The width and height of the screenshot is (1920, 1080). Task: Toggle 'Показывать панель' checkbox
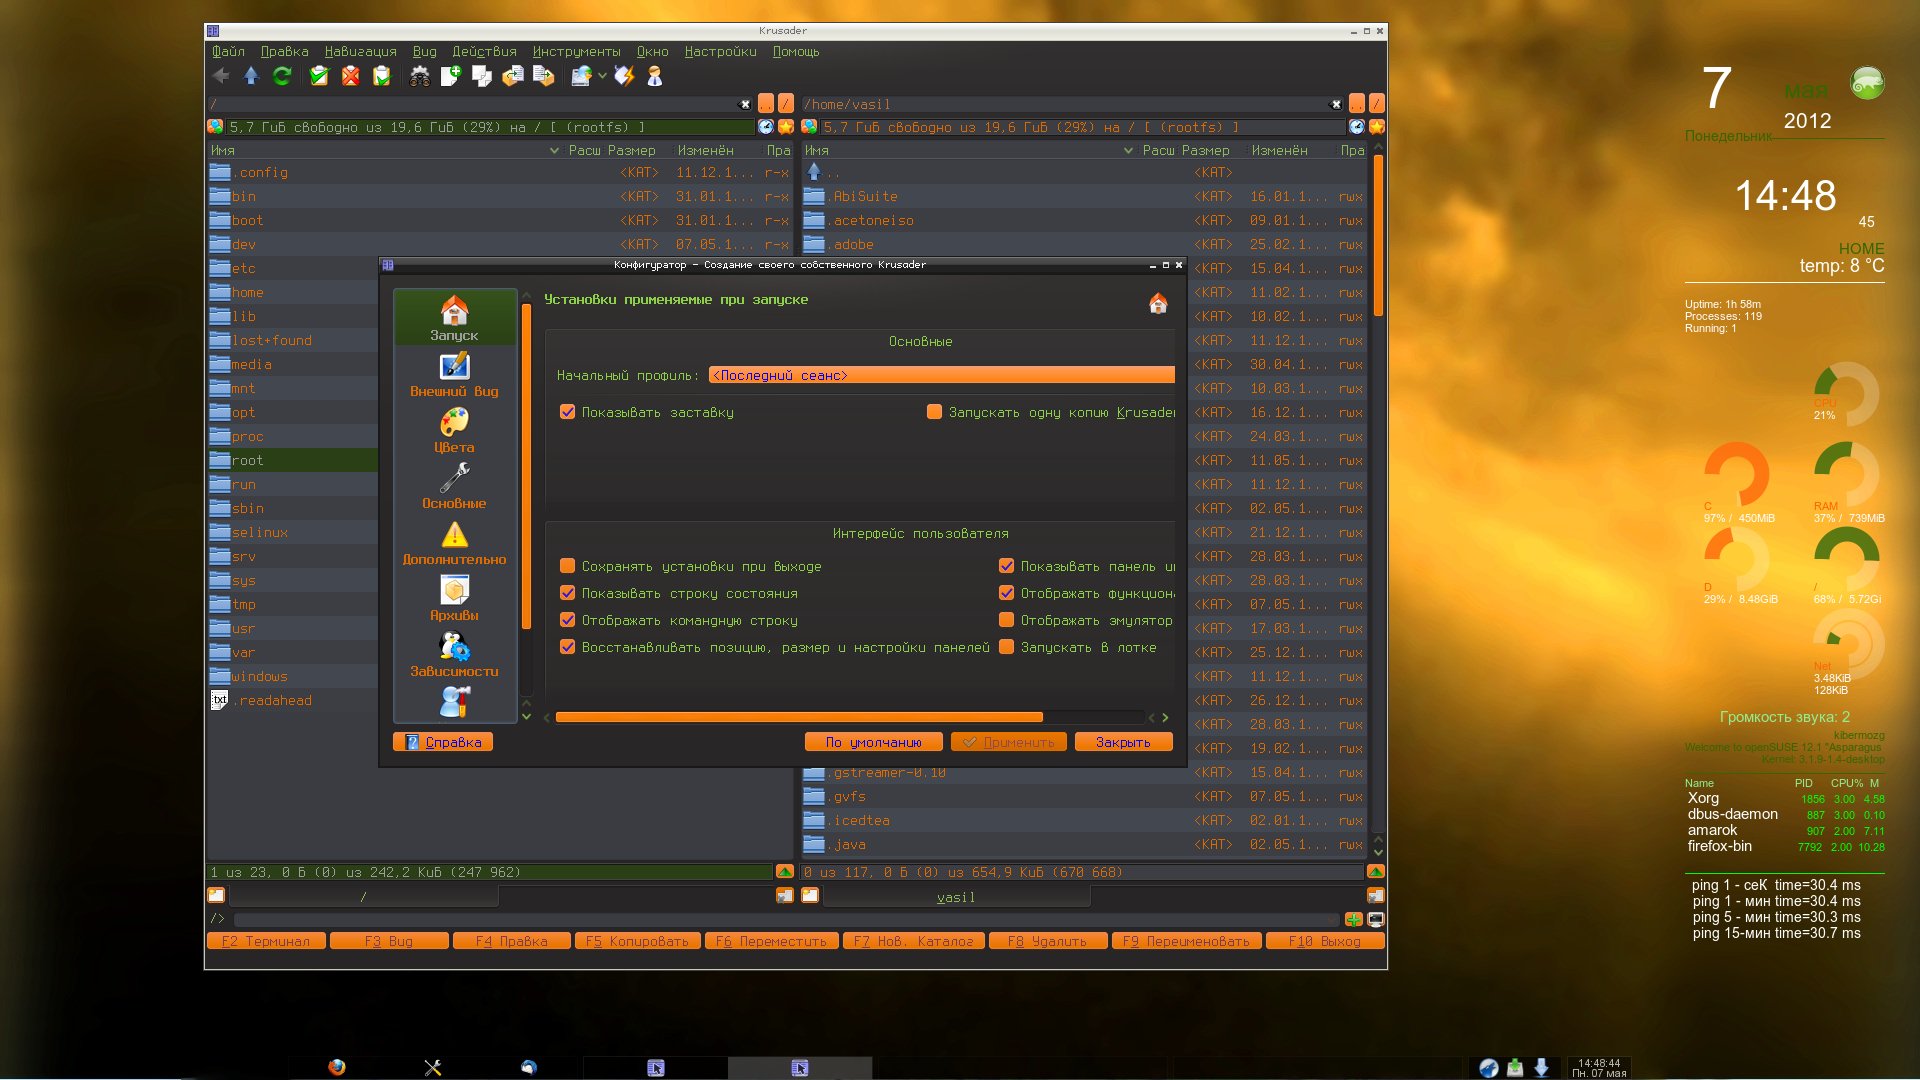(x=1007, y=566)
